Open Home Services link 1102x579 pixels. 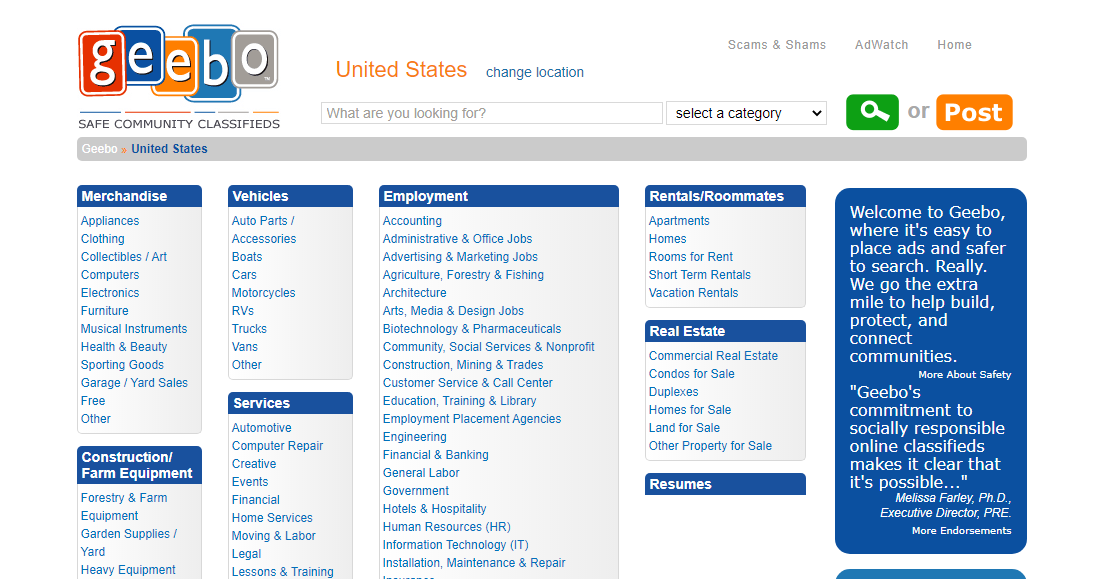[272, 518]
